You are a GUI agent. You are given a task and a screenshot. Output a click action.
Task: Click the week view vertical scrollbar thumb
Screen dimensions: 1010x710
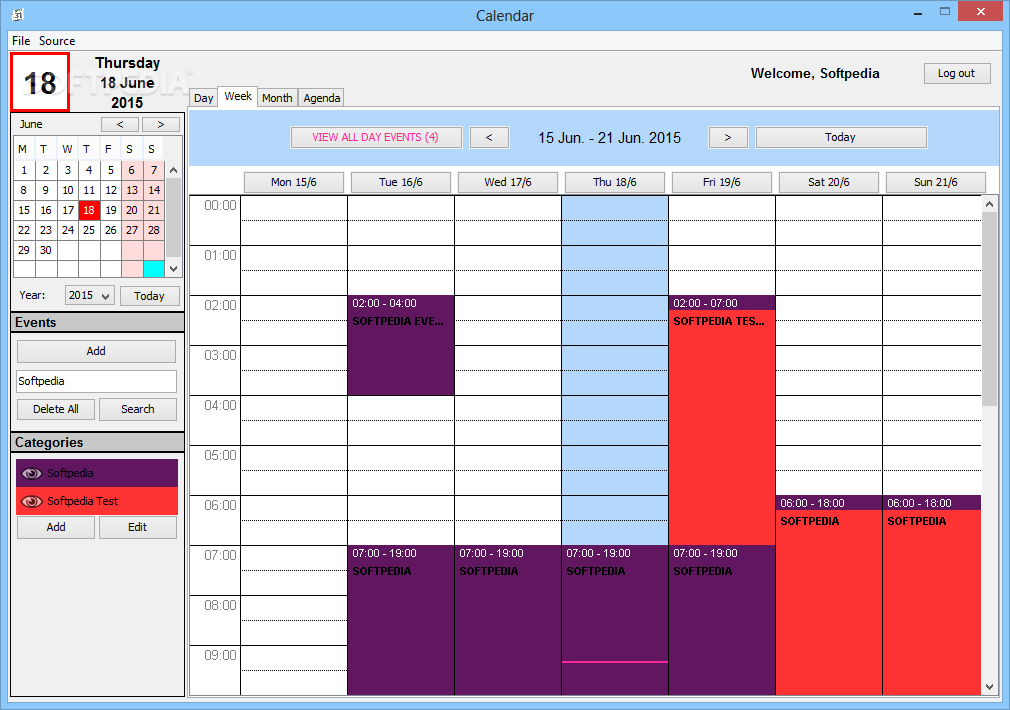pos(989,309)
